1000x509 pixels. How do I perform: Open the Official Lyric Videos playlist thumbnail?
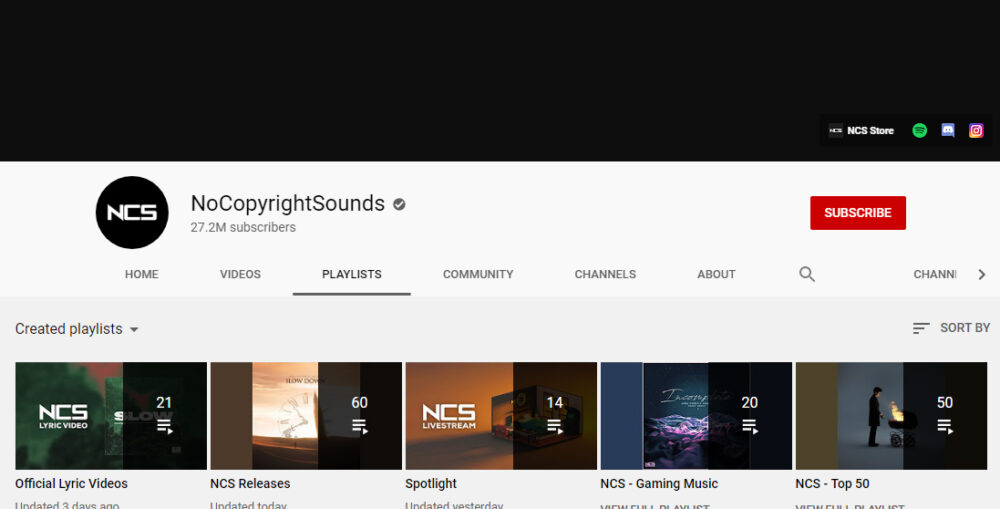tap(111, 416)
